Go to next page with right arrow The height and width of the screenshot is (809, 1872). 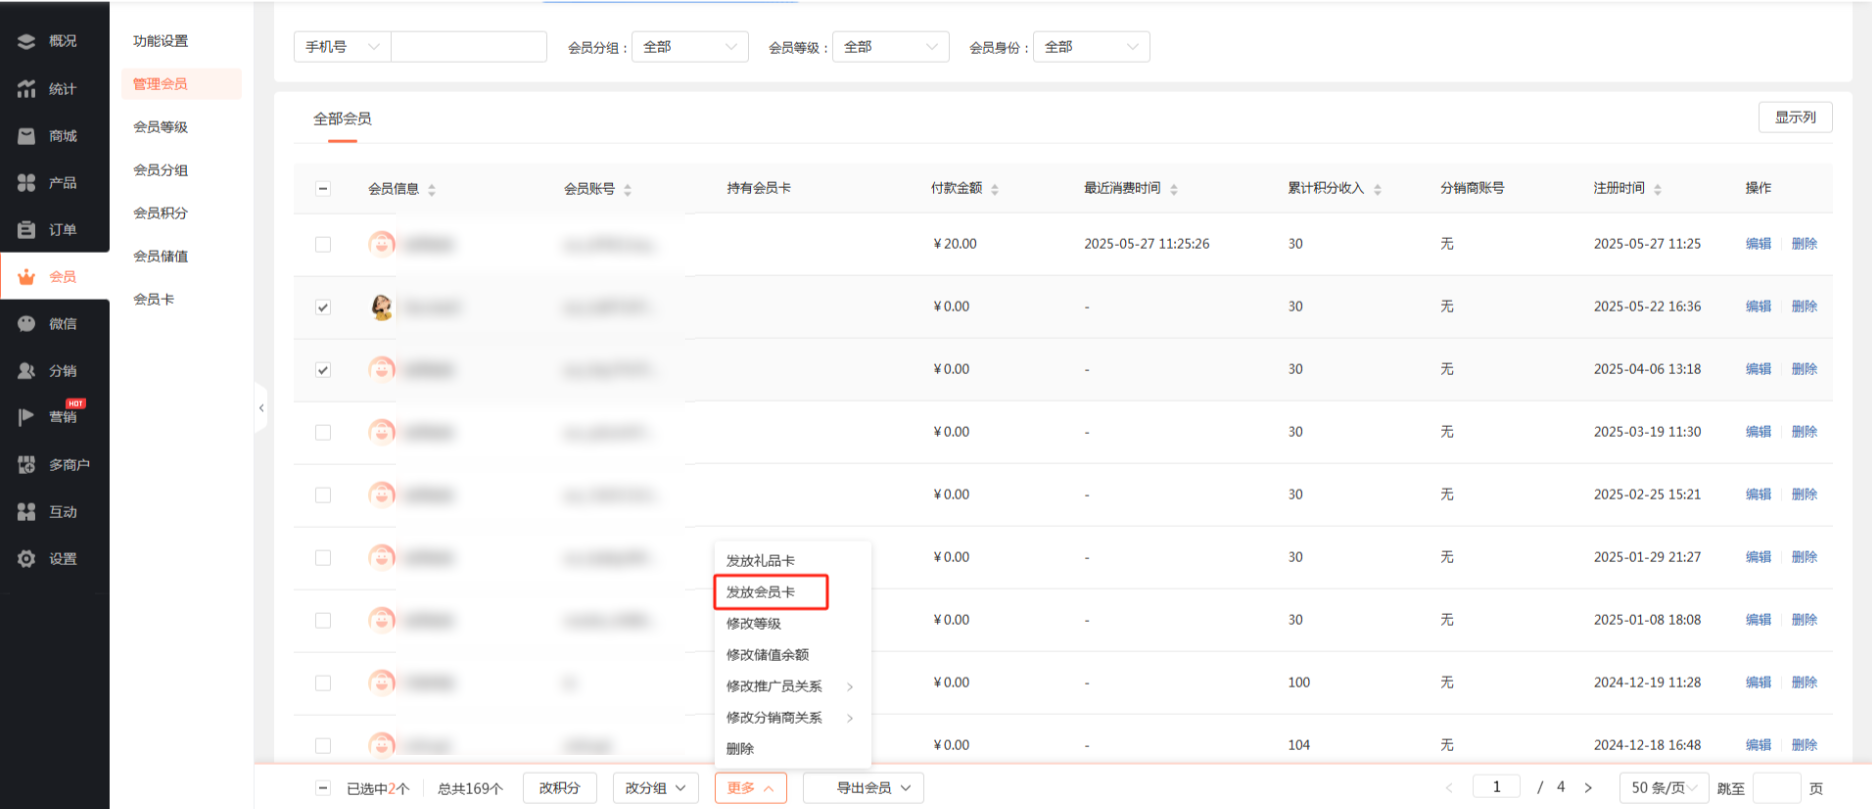click(x=1588, y=788)
